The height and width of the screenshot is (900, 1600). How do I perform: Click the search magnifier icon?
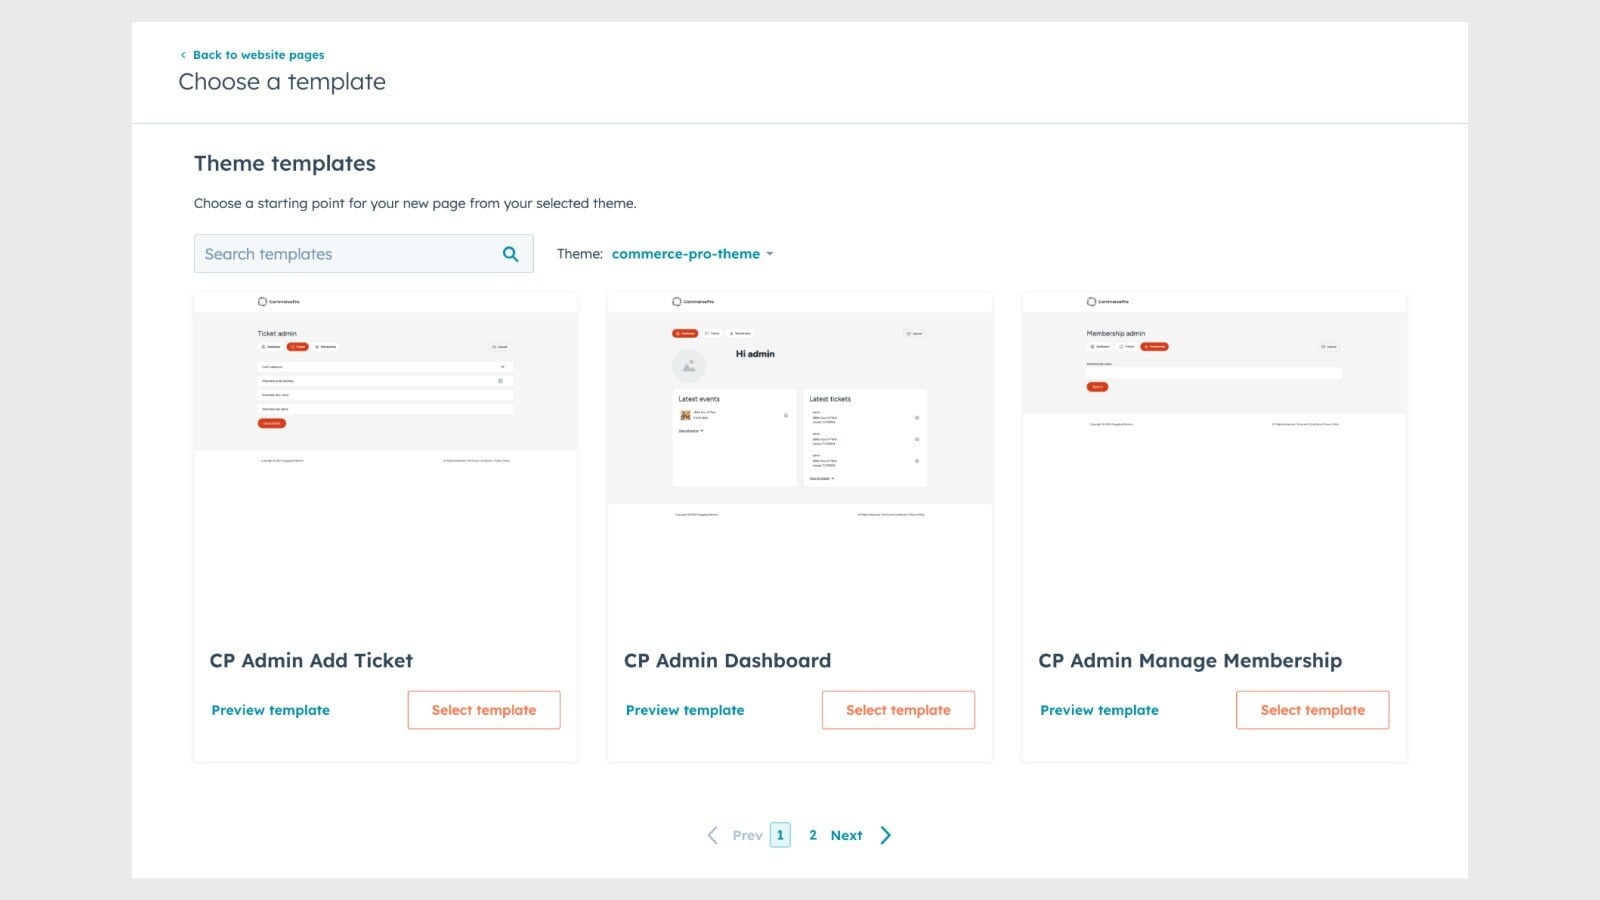[510, 254]
